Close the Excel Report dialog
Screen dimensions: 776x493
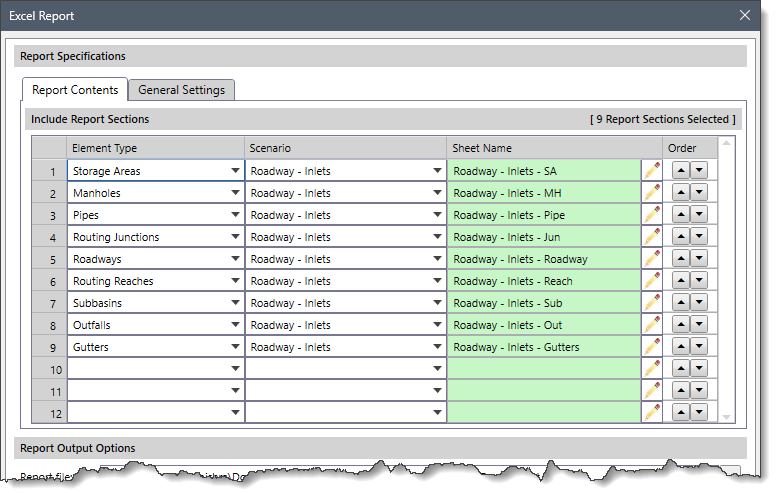tap(745, 15)
